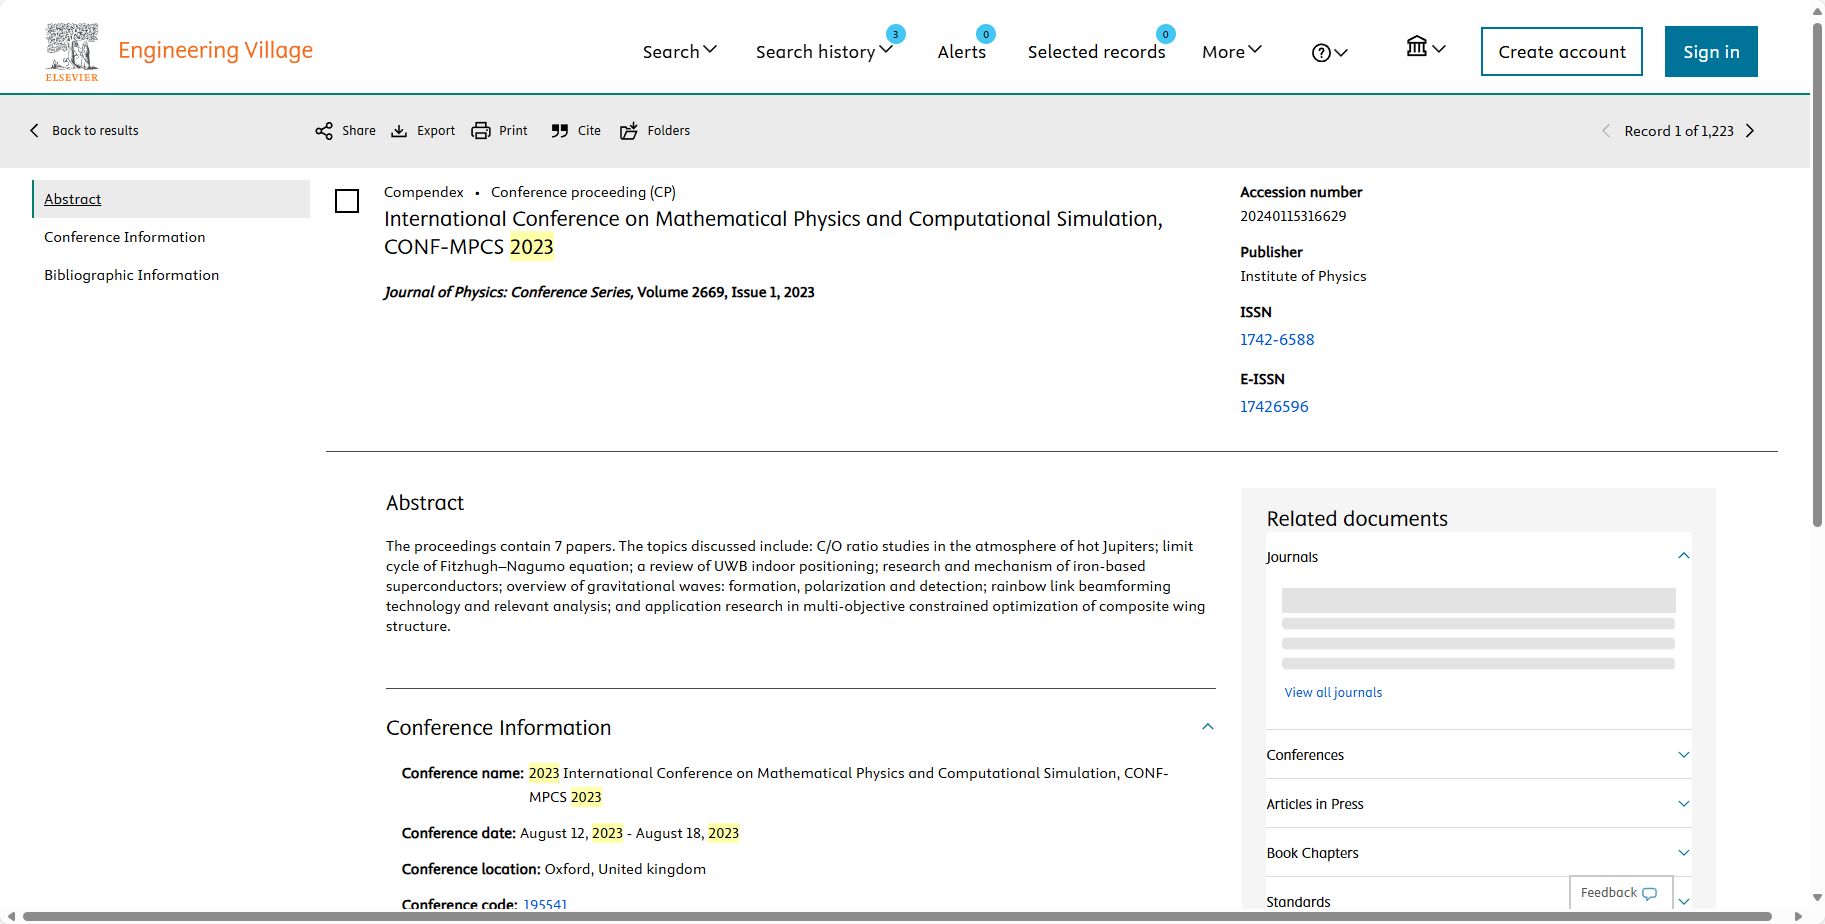This screenshot has height=924, width=1825.
Task: Collapse the Conference Information section
Action: (x=1208, y=727)
